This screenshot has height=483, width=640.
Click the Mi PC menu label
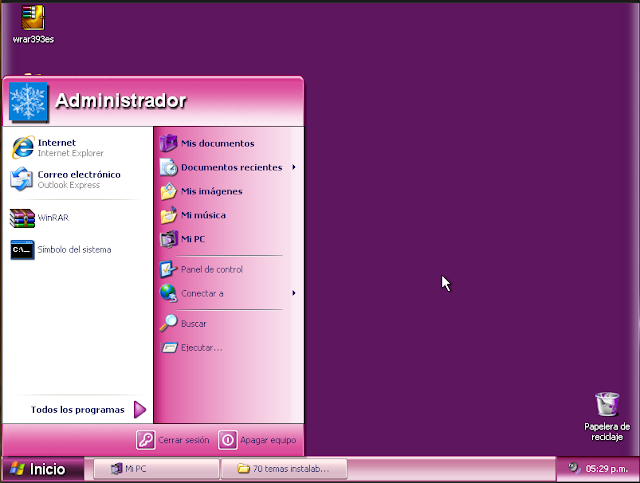coord(193,239)
